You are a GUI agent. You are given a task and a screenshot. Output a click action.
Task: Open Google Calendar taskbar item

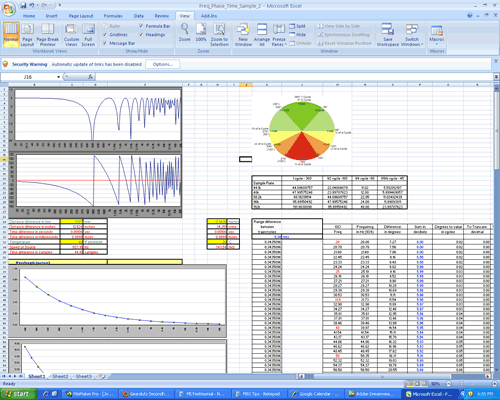[x=315, y=394]
